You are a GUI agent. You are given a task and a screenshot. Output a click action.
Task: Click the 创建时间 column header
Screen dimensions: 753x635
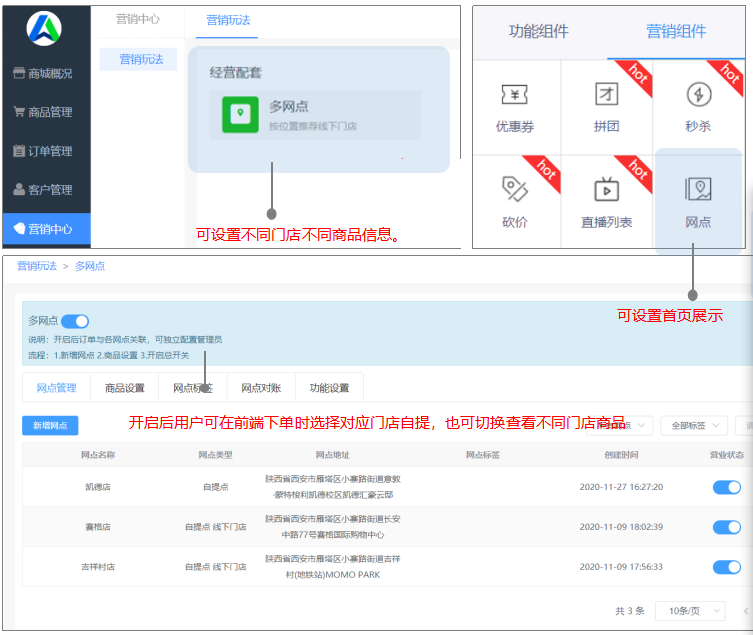[x=621, y=455]
